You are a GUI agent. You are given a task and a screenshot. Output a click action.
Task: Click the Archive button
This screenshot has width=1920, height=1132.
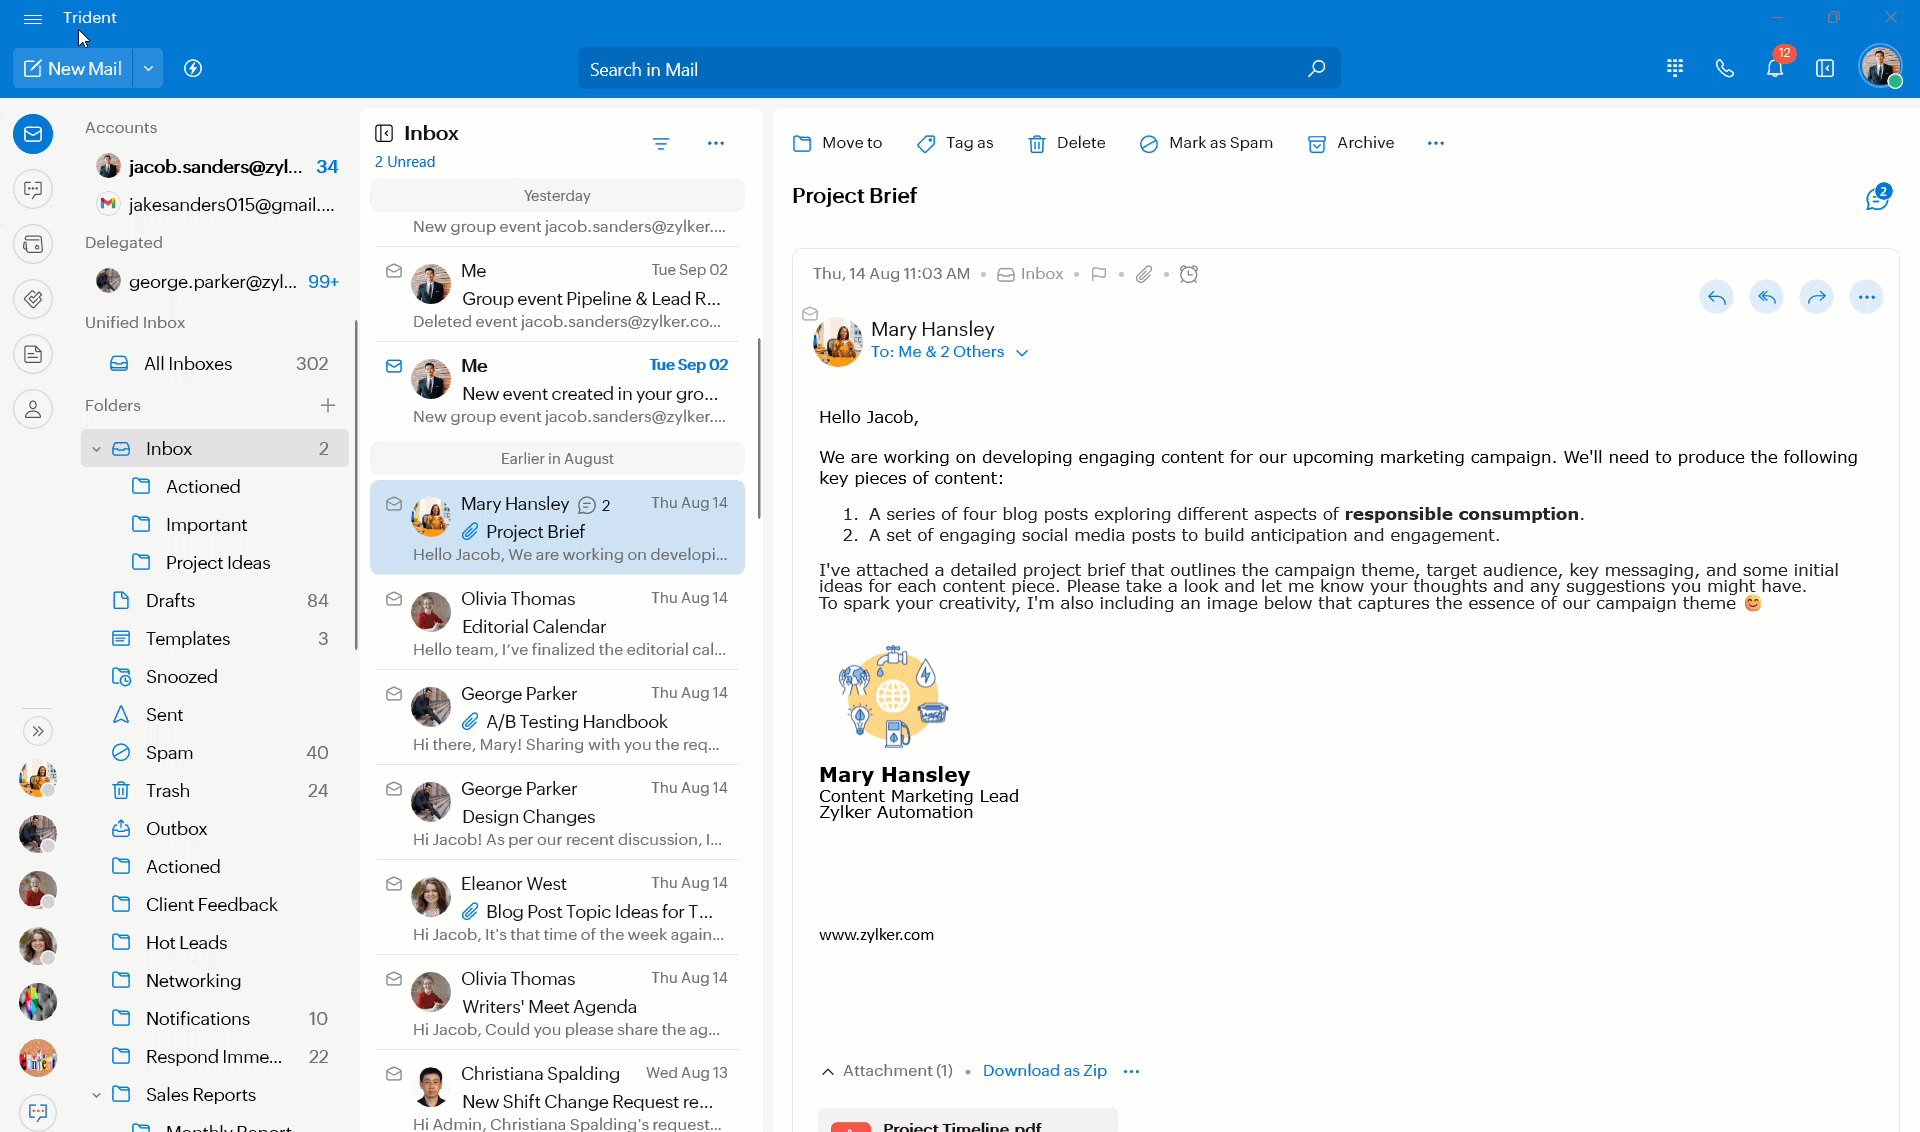1351,143
